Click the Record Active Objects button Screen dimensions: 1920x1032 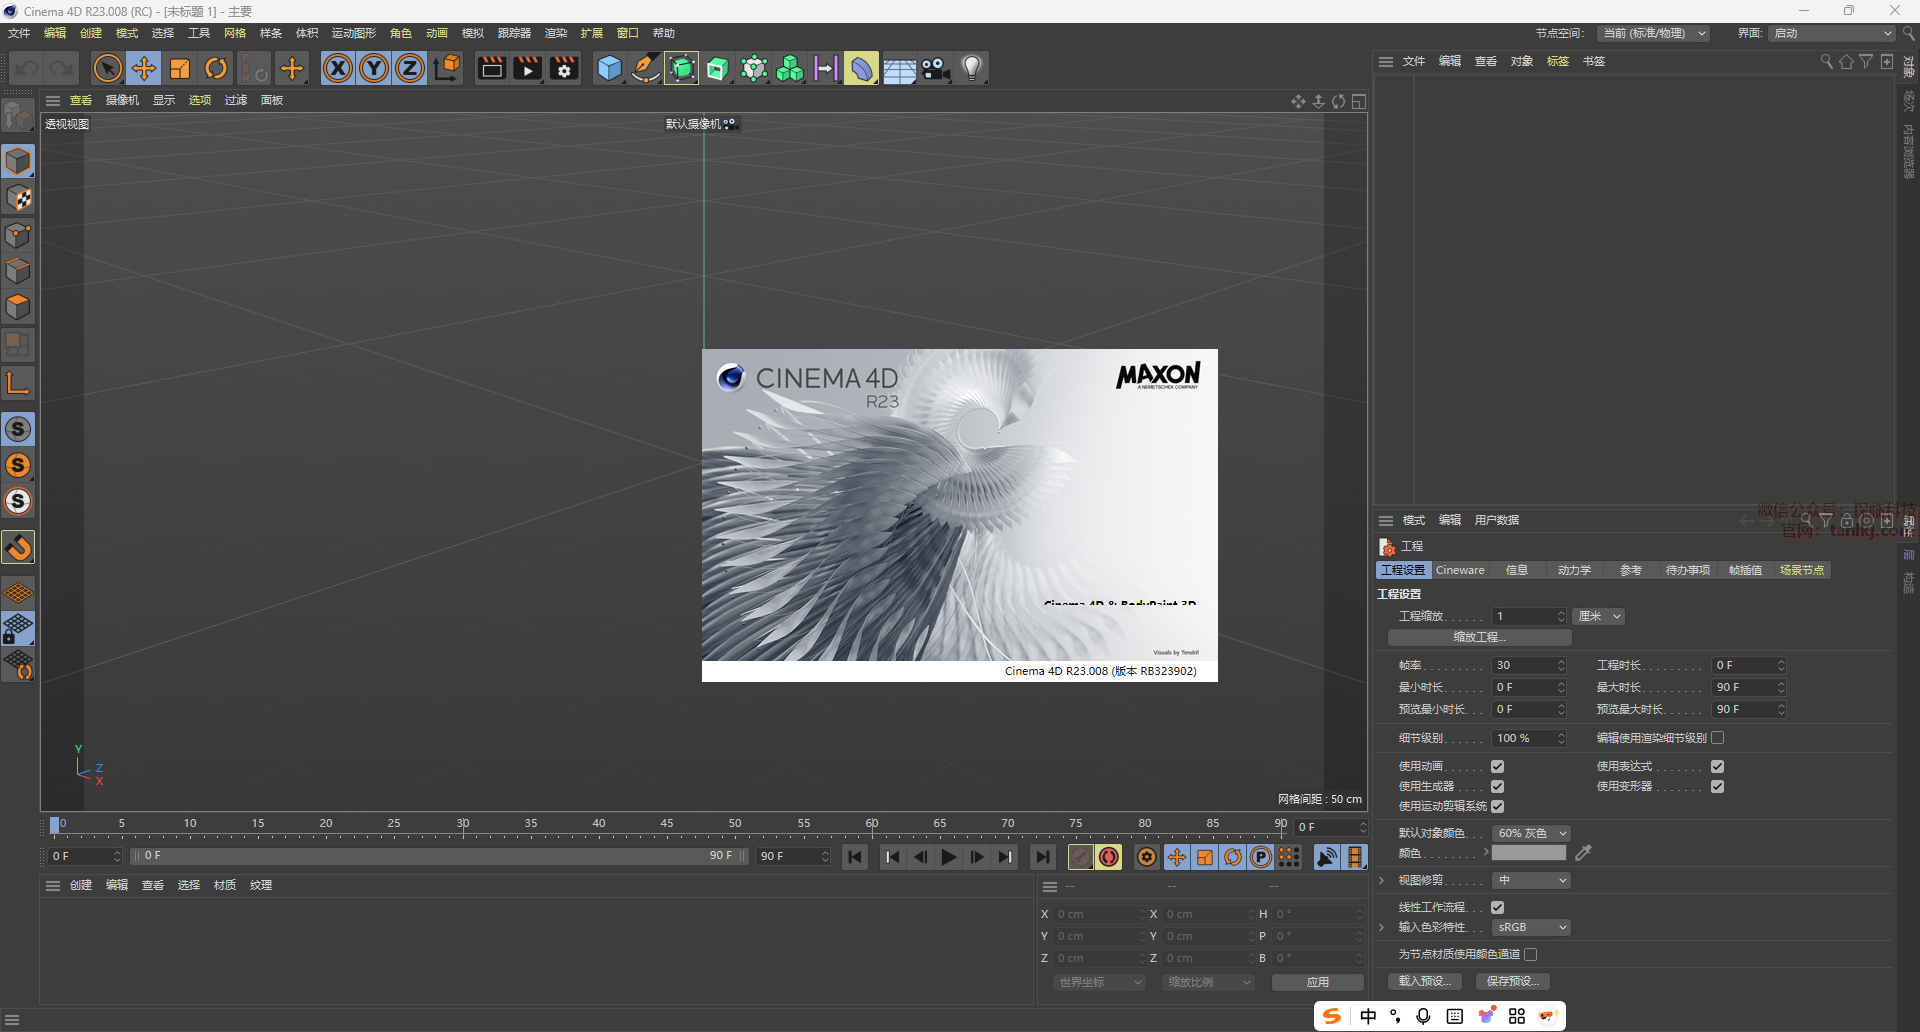tap(1080, 857)
